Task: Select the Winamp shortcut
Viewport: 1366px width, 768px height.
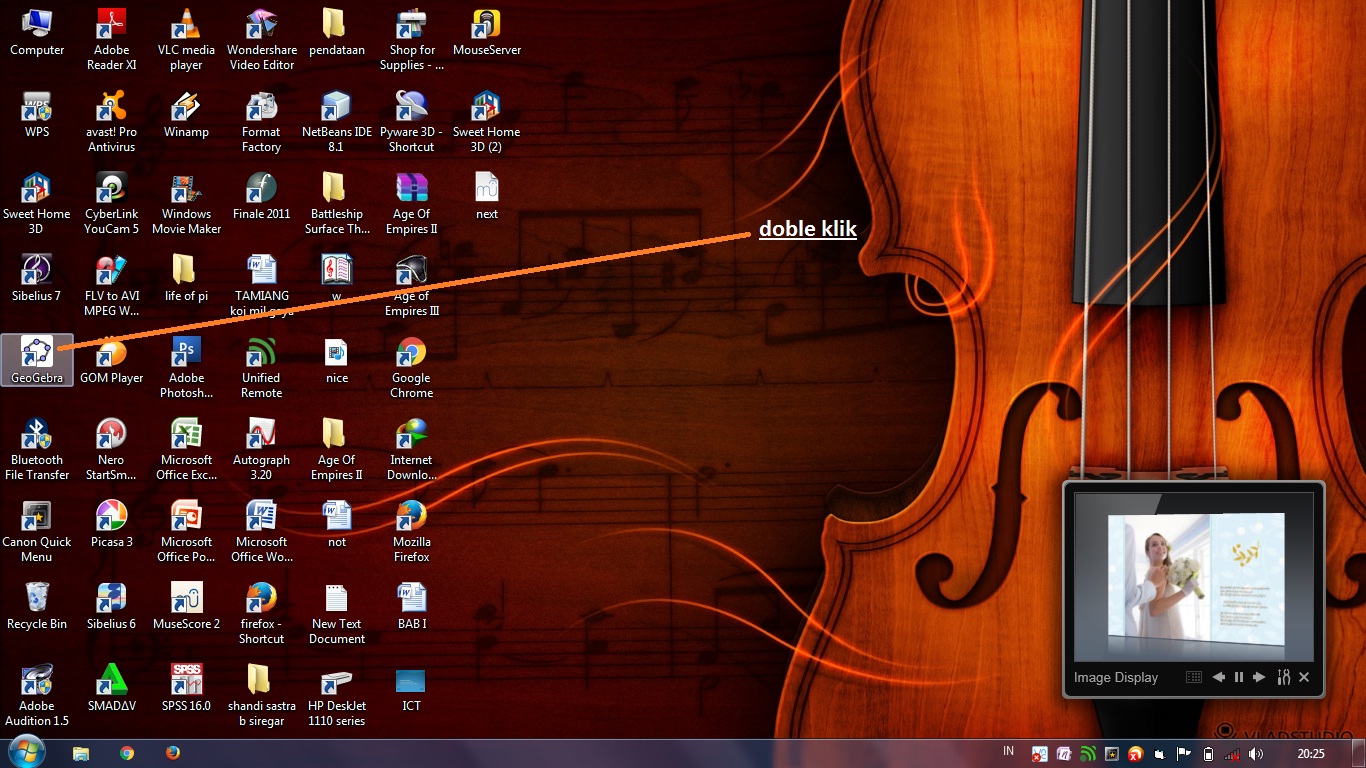Action: coord(186,114)
